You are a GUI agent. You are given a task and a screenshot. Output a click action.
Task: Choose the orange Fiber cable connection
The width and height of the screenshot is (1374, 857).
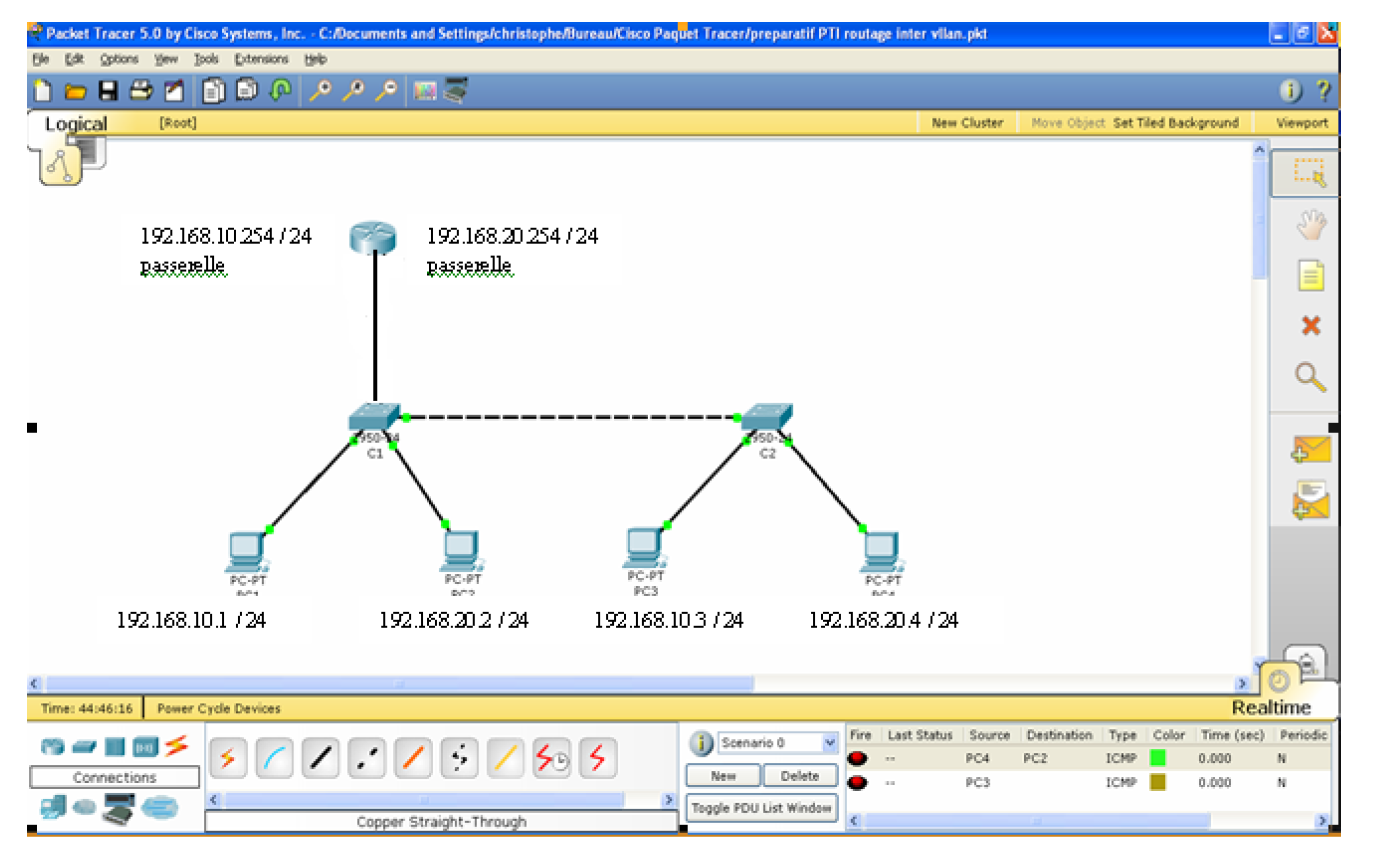click(413, 759)
